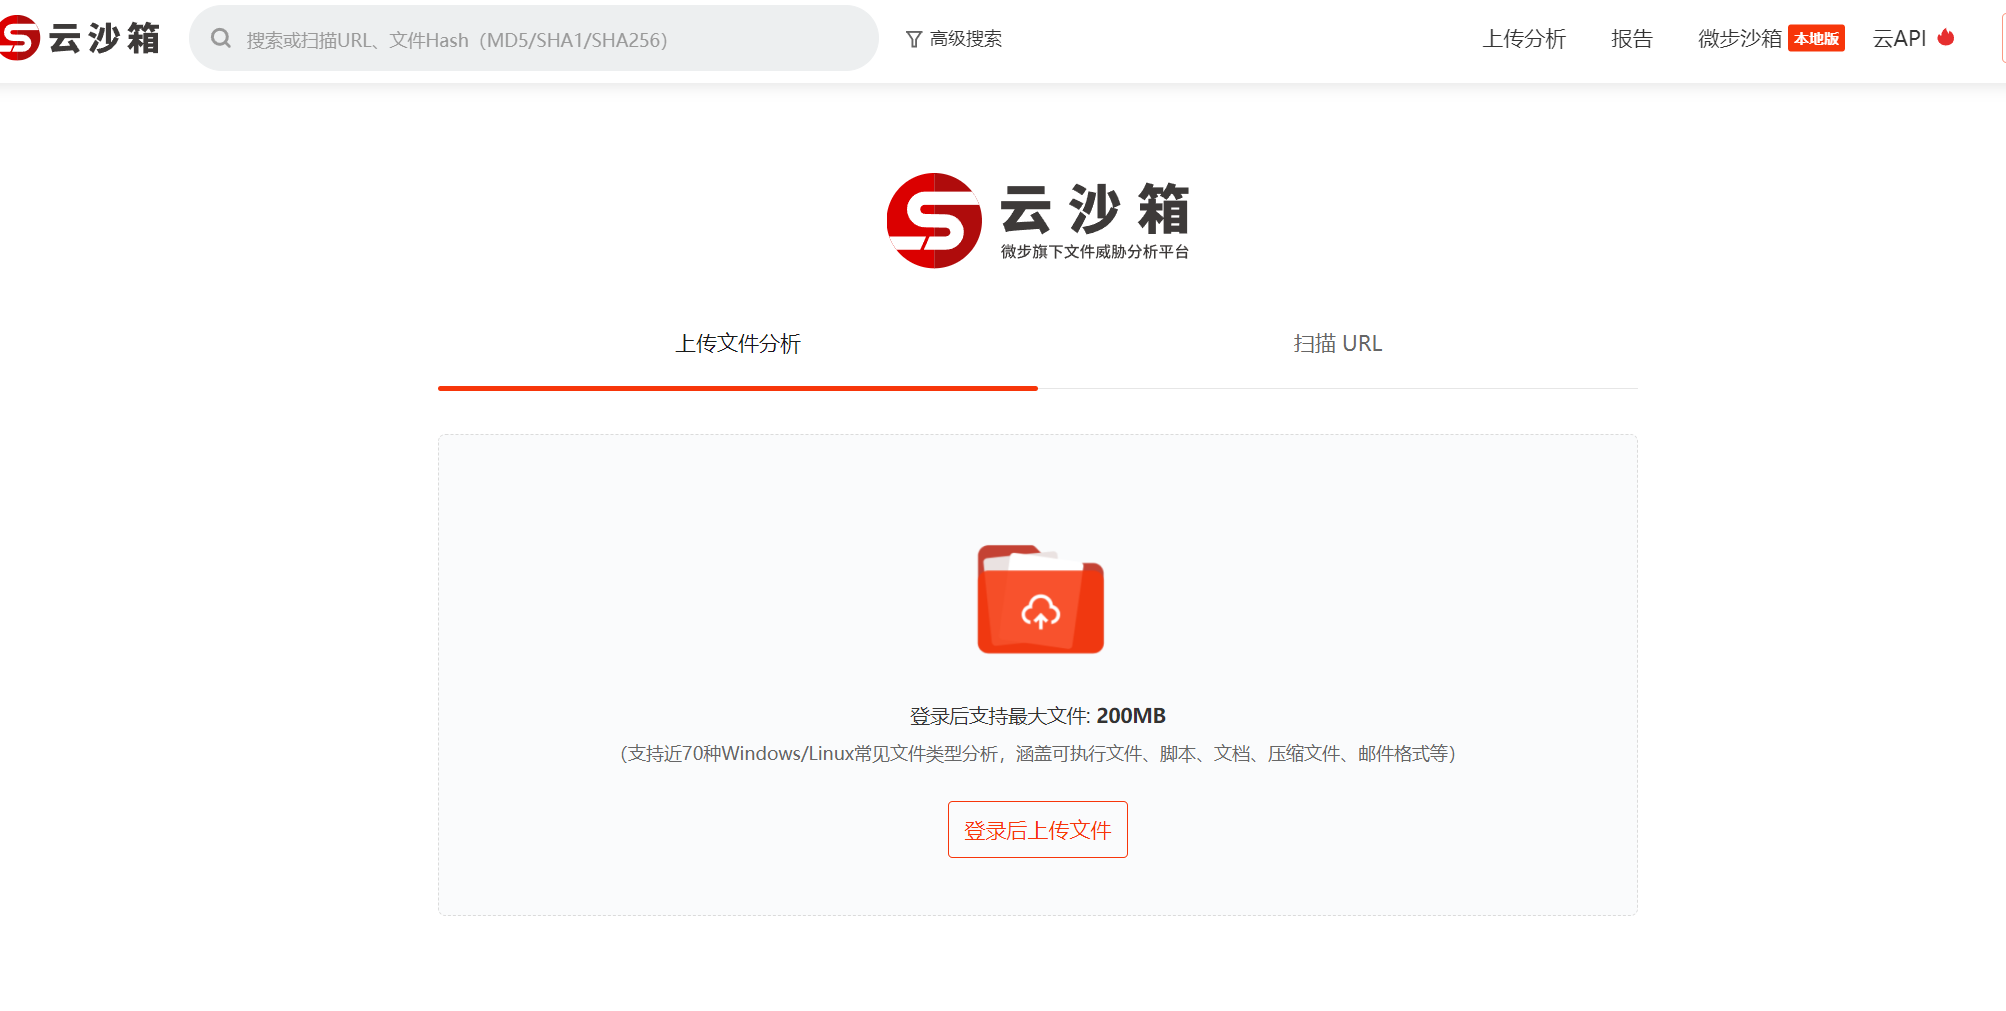This screenshot has height=1011, width=2006.
Task: Click the circular S emblem above the tabs
Action: 937,220
